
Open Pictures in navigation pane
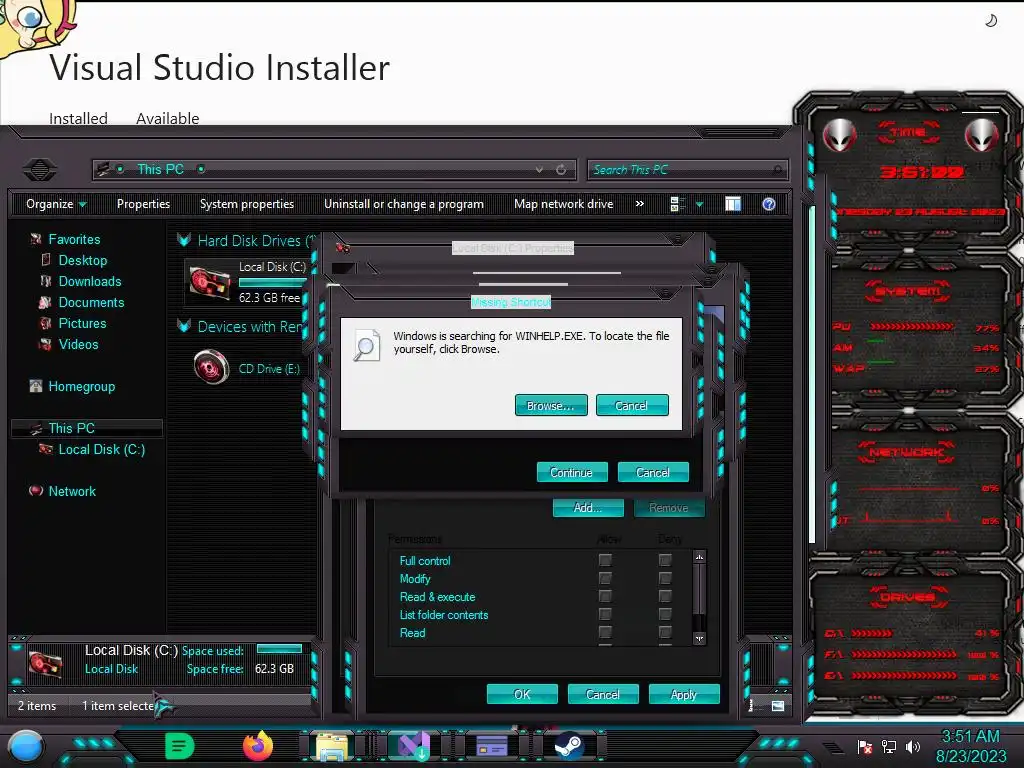pyautogui.click(x=82, y=323)
